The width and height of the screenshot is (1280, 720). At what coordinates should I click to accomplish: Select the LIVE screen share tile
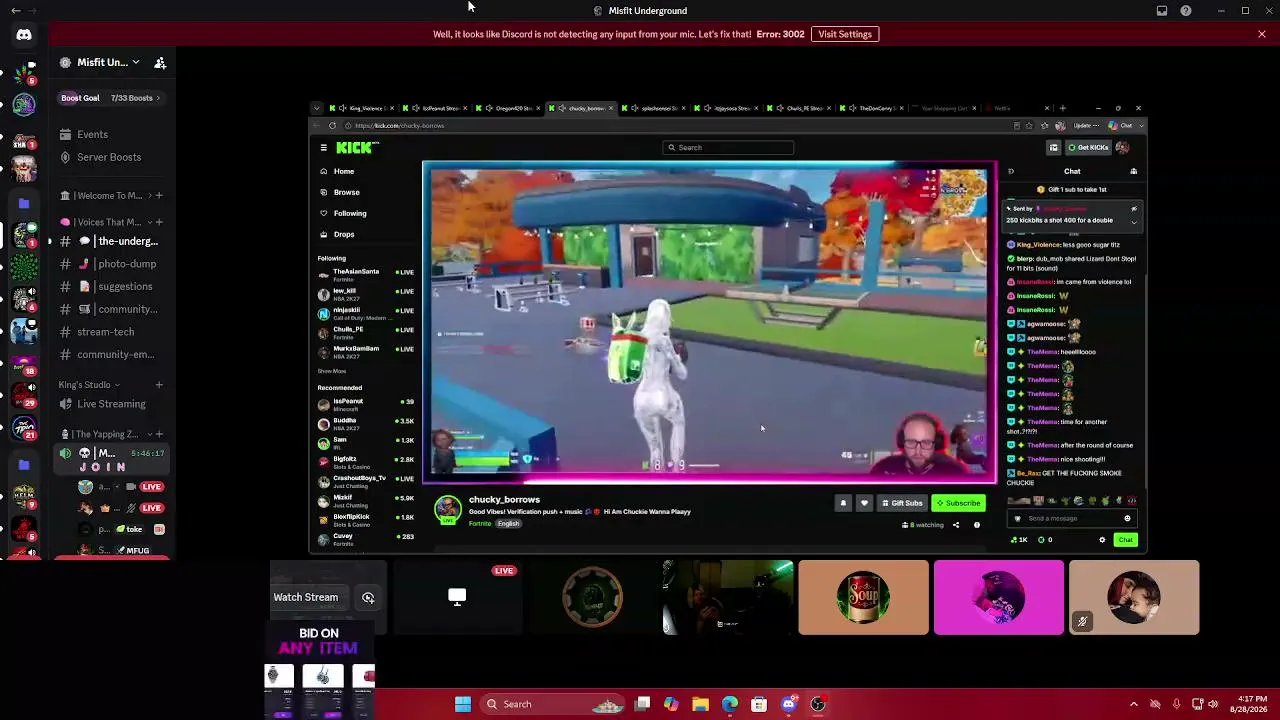[x=457, y=597]
